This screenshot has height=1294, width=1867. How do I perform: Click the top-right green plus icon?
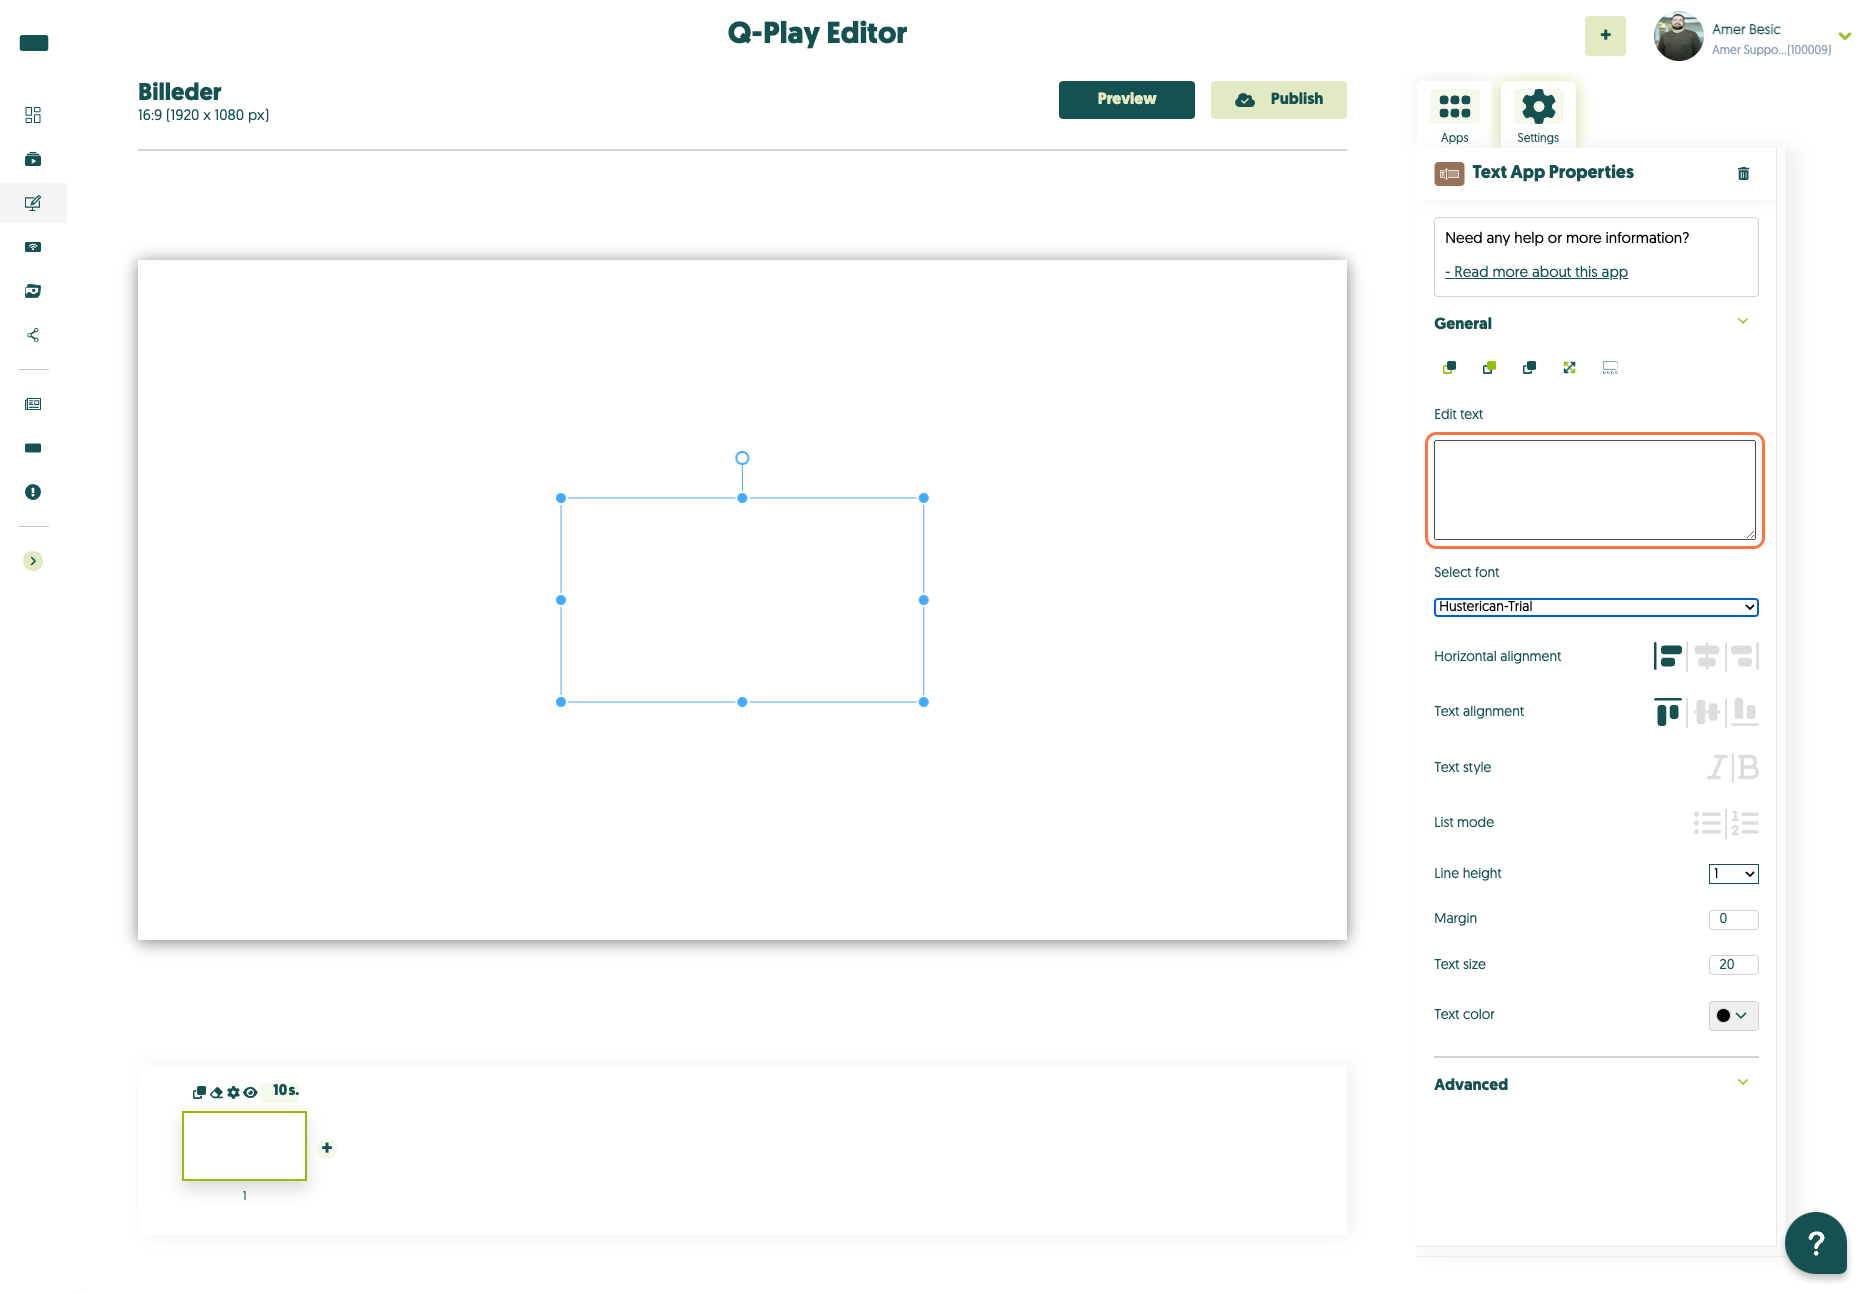[1605, 36]
